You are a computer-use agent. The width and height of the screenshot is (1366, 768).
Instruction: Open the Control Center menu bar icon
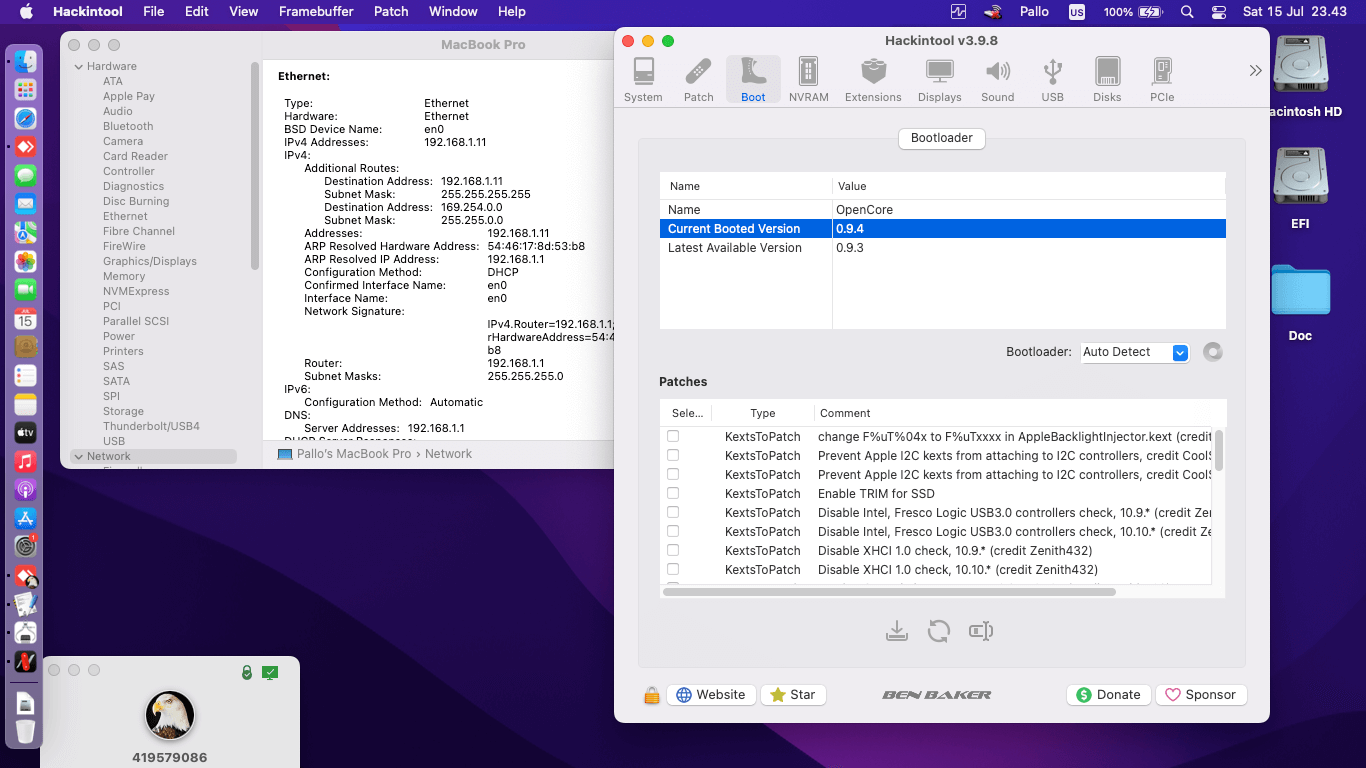pyautogui.click(x=1218, y=12)
